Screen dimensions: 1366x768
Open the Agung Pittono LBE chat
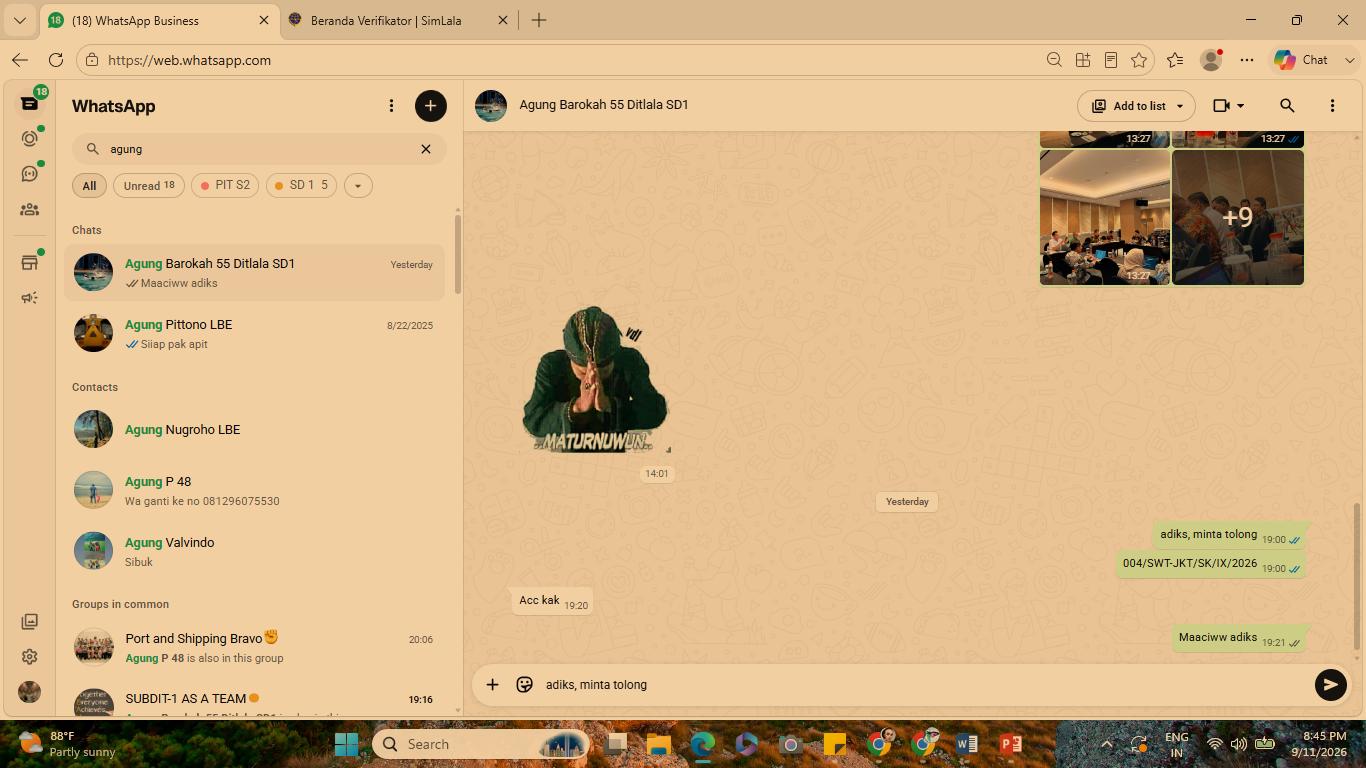coord(254,333)
